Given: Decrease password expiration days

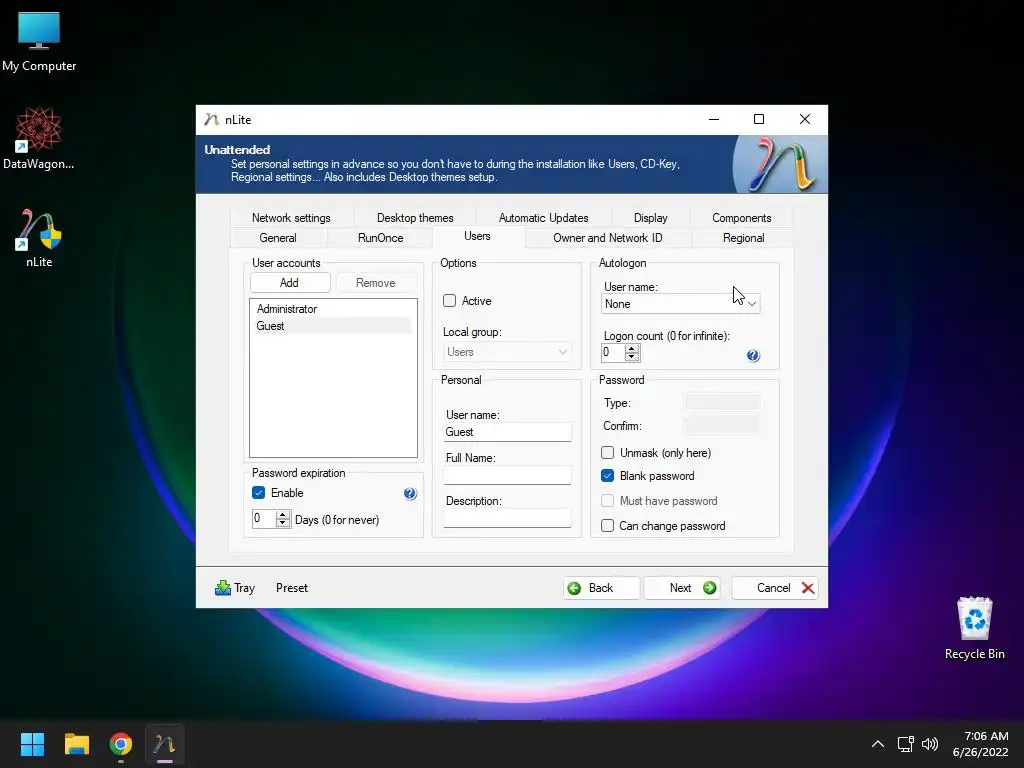Looking at the screenshot, I should [283, 523].
